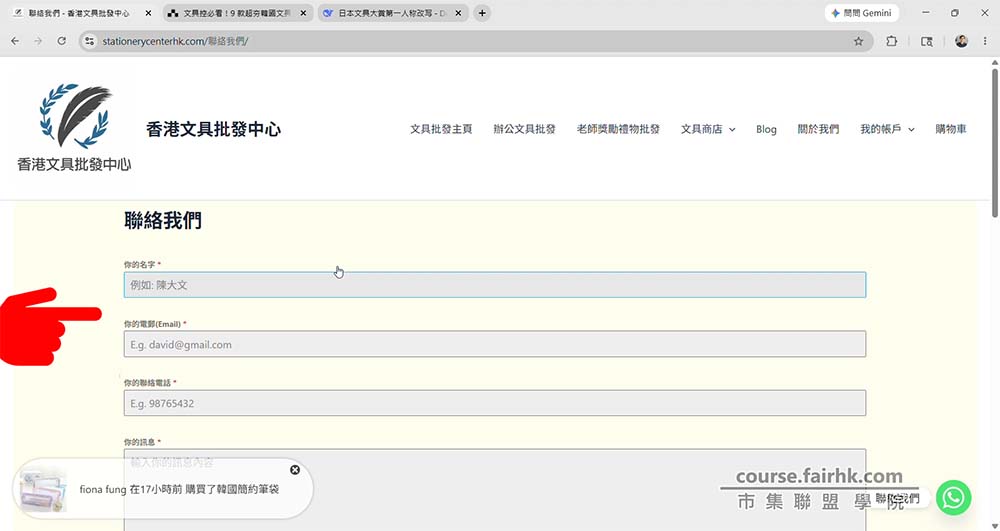
Task: Reload the current page
Action: pos(61,41)
